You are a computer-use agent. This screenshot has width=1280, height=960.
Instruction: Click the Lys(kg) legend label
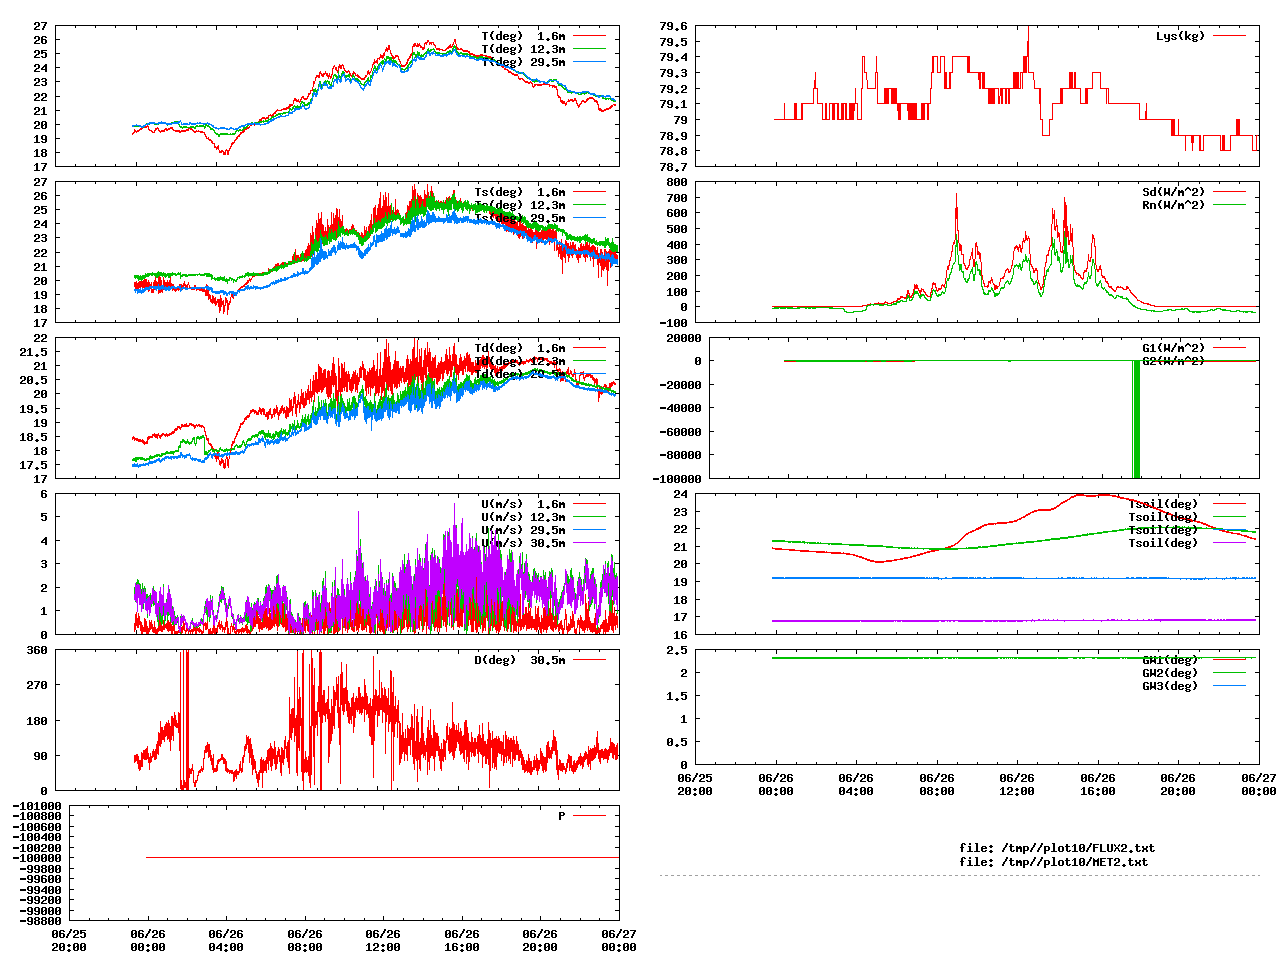(1180, 36)
